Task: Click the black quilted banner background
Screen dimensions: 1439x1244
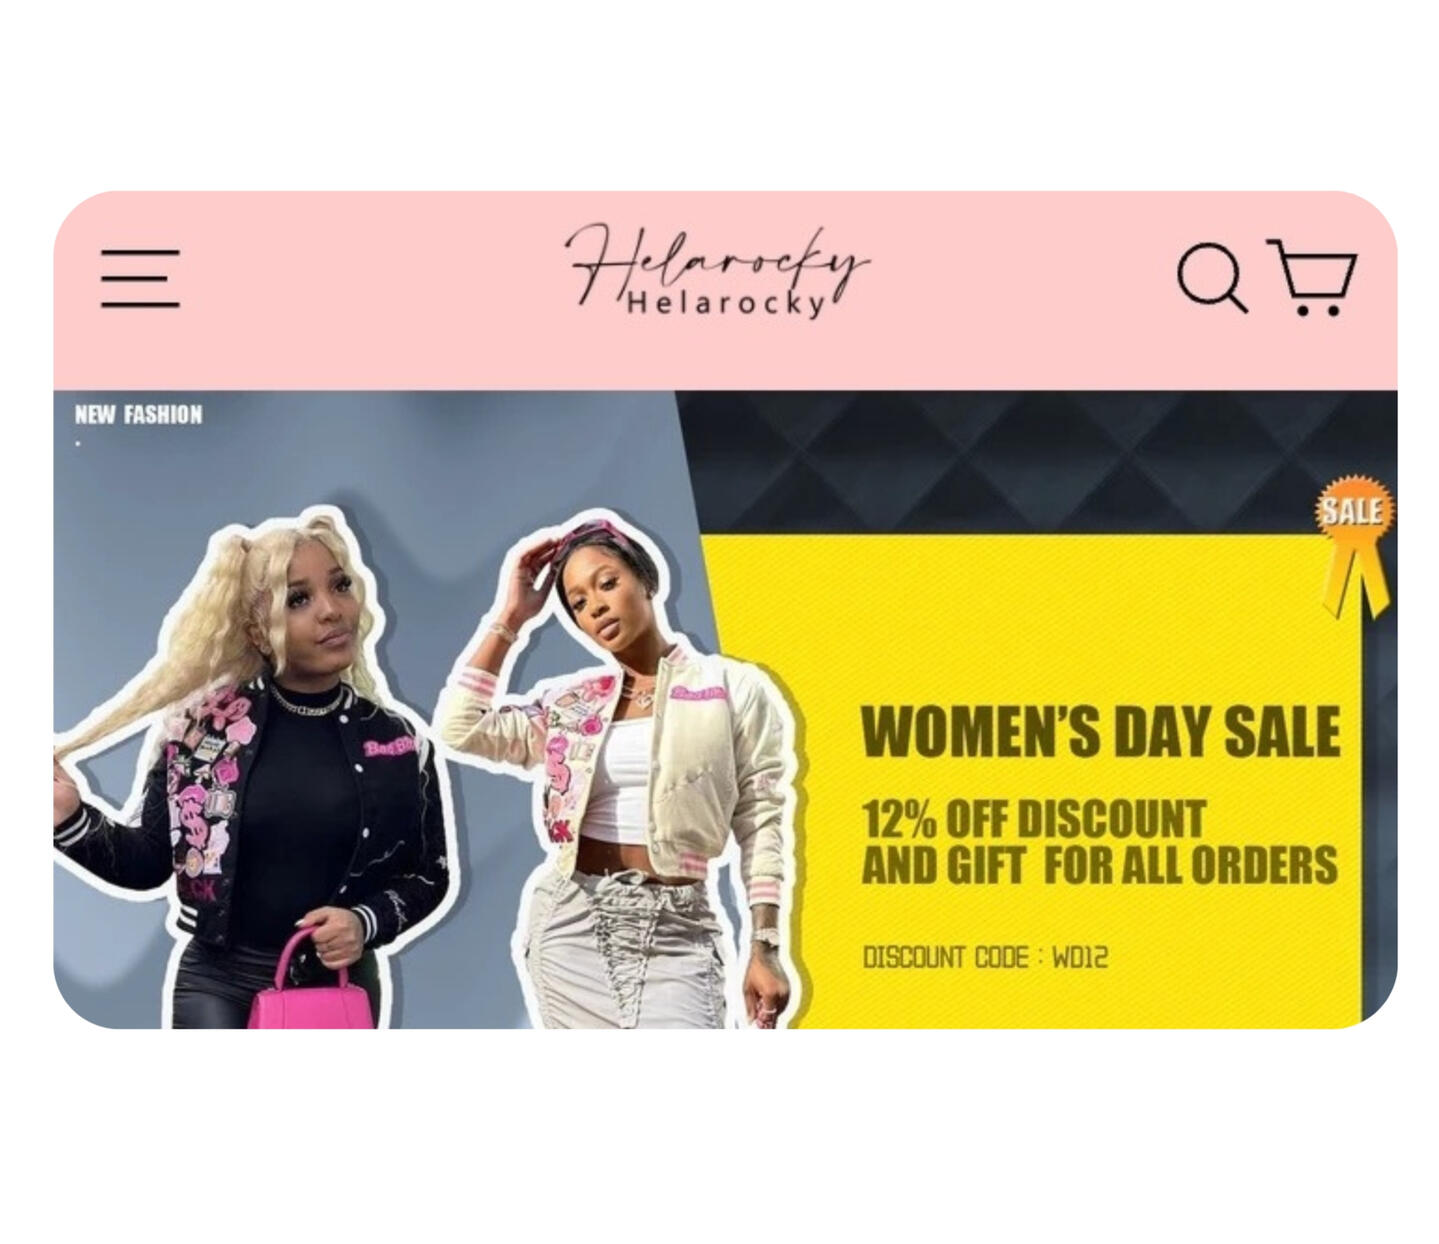Action: 1000,460
